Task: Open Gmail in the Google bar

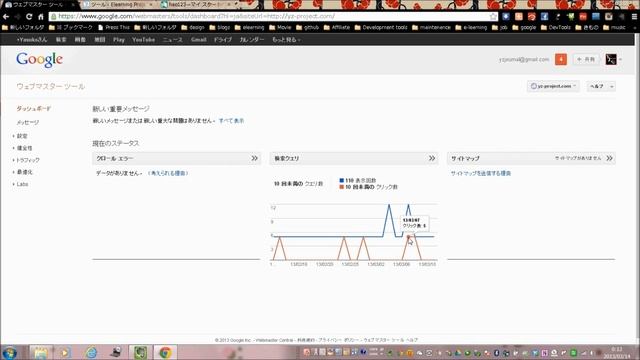Action: tap(198, 40)
